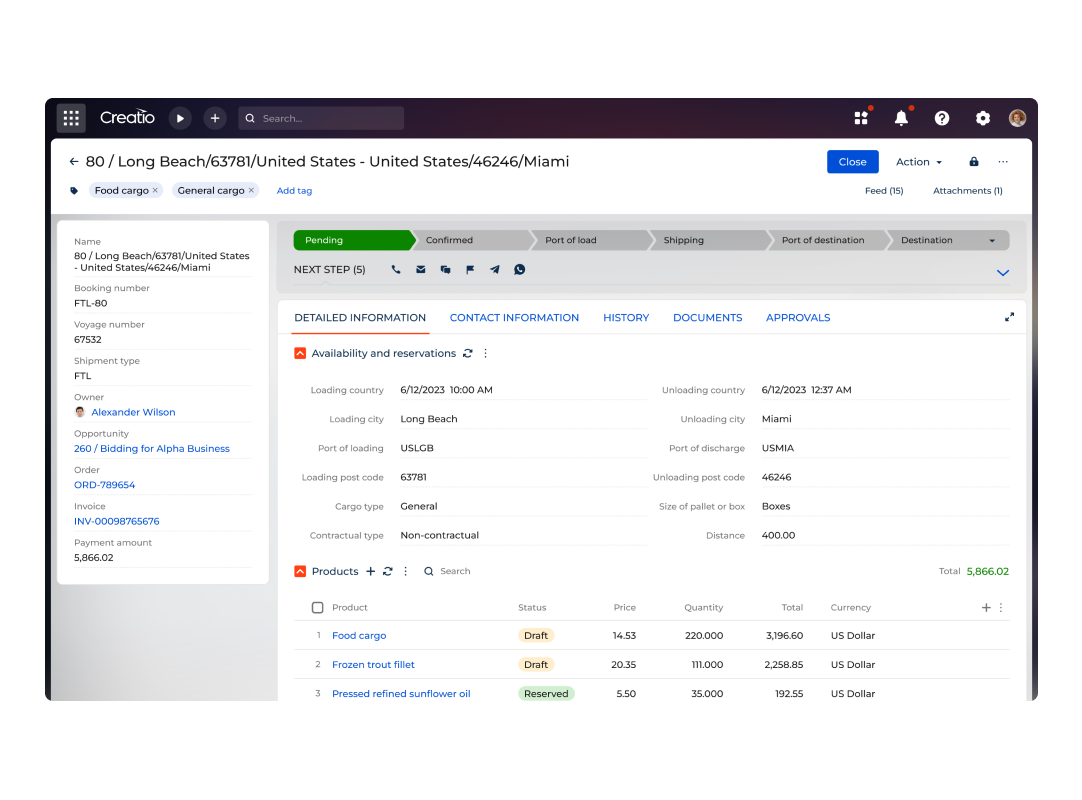Screen dimensions: 1082x800
Task: Click the email envelope icon in Next Step
Action: coord(421,270)
